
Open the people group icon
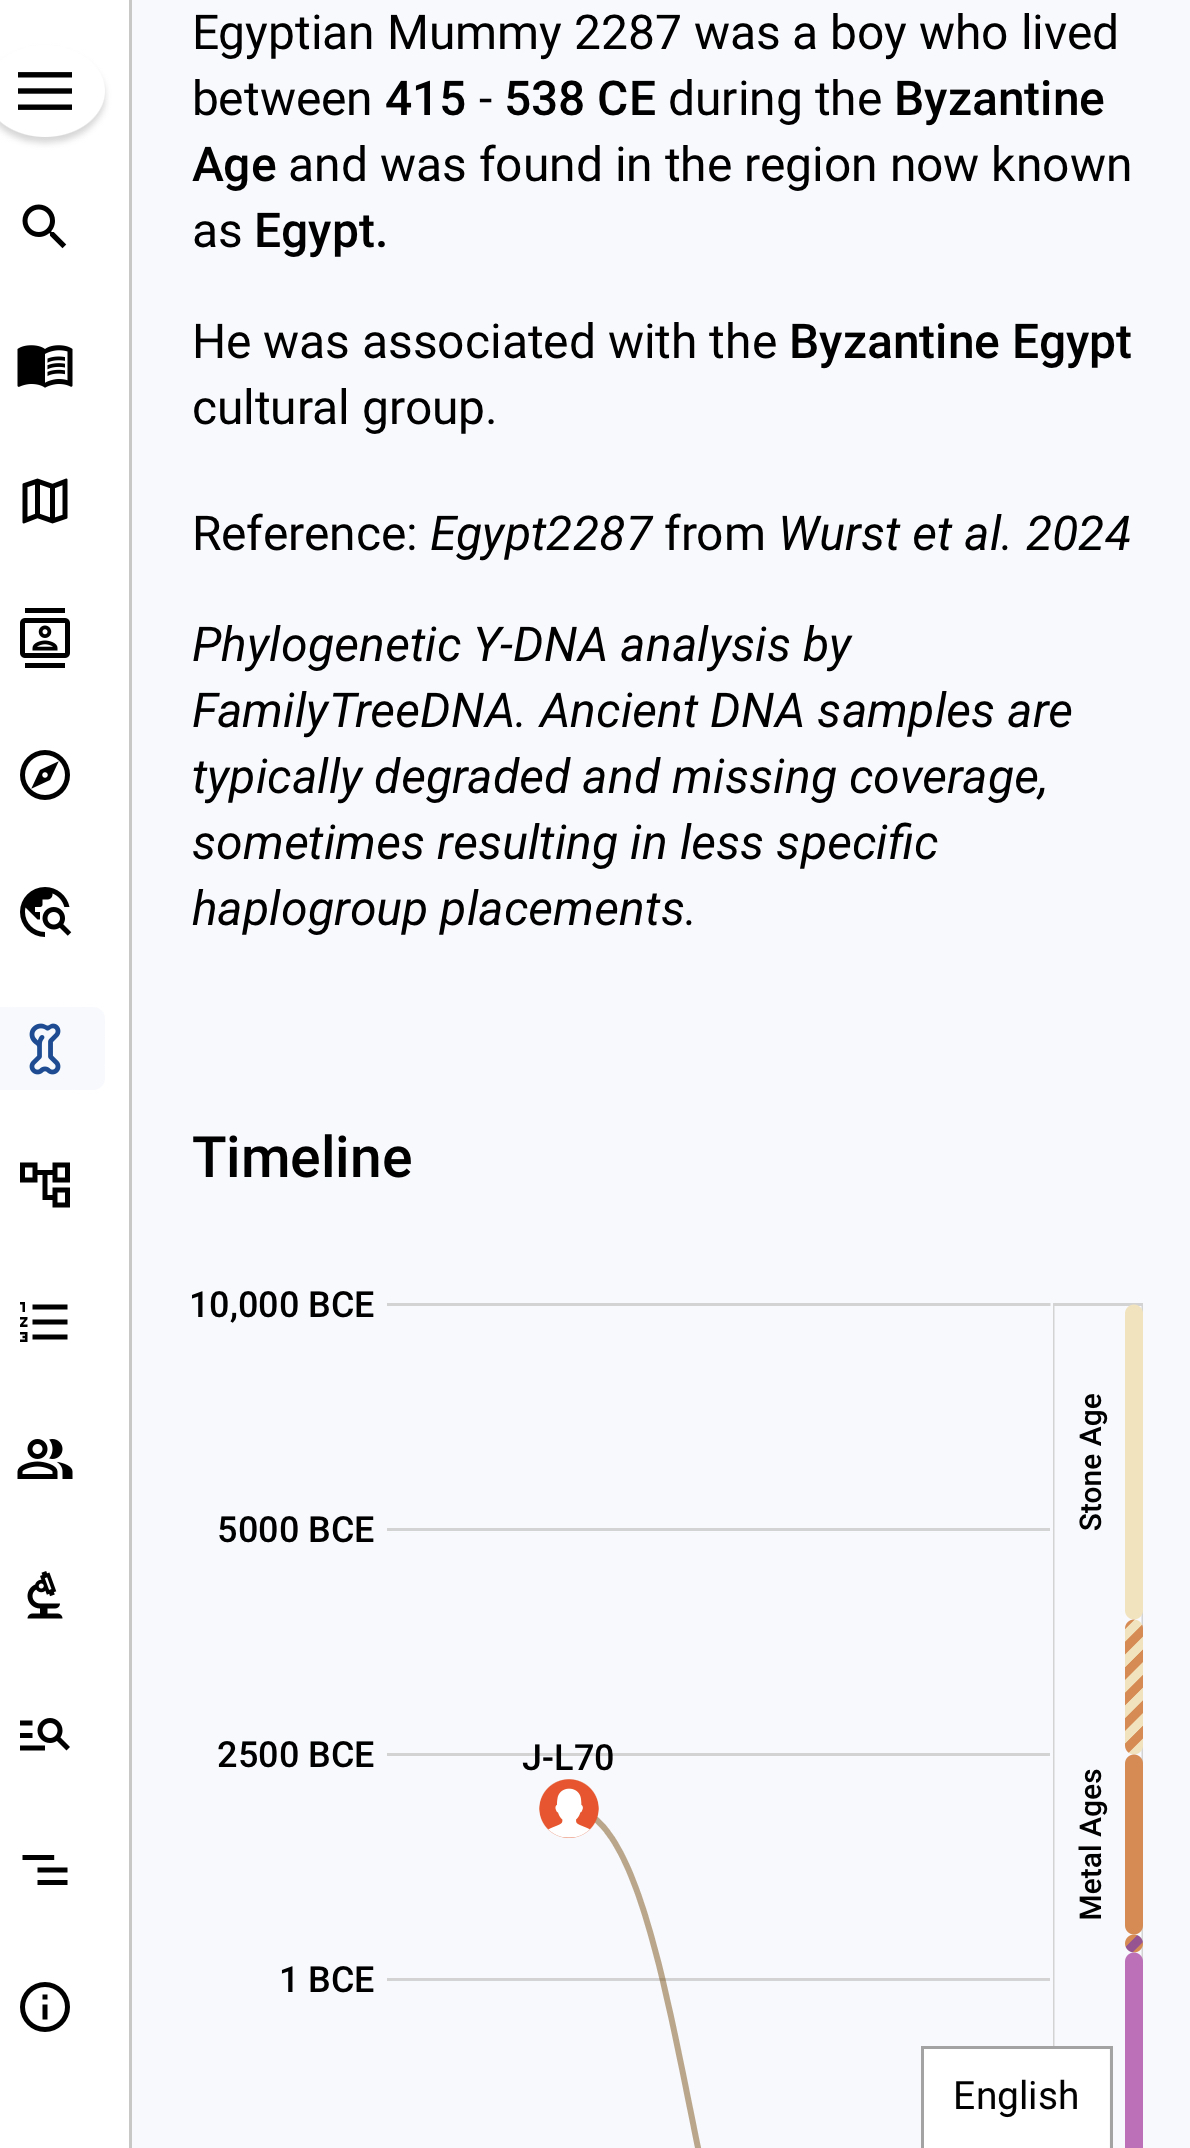click(x=45, y=1459)
